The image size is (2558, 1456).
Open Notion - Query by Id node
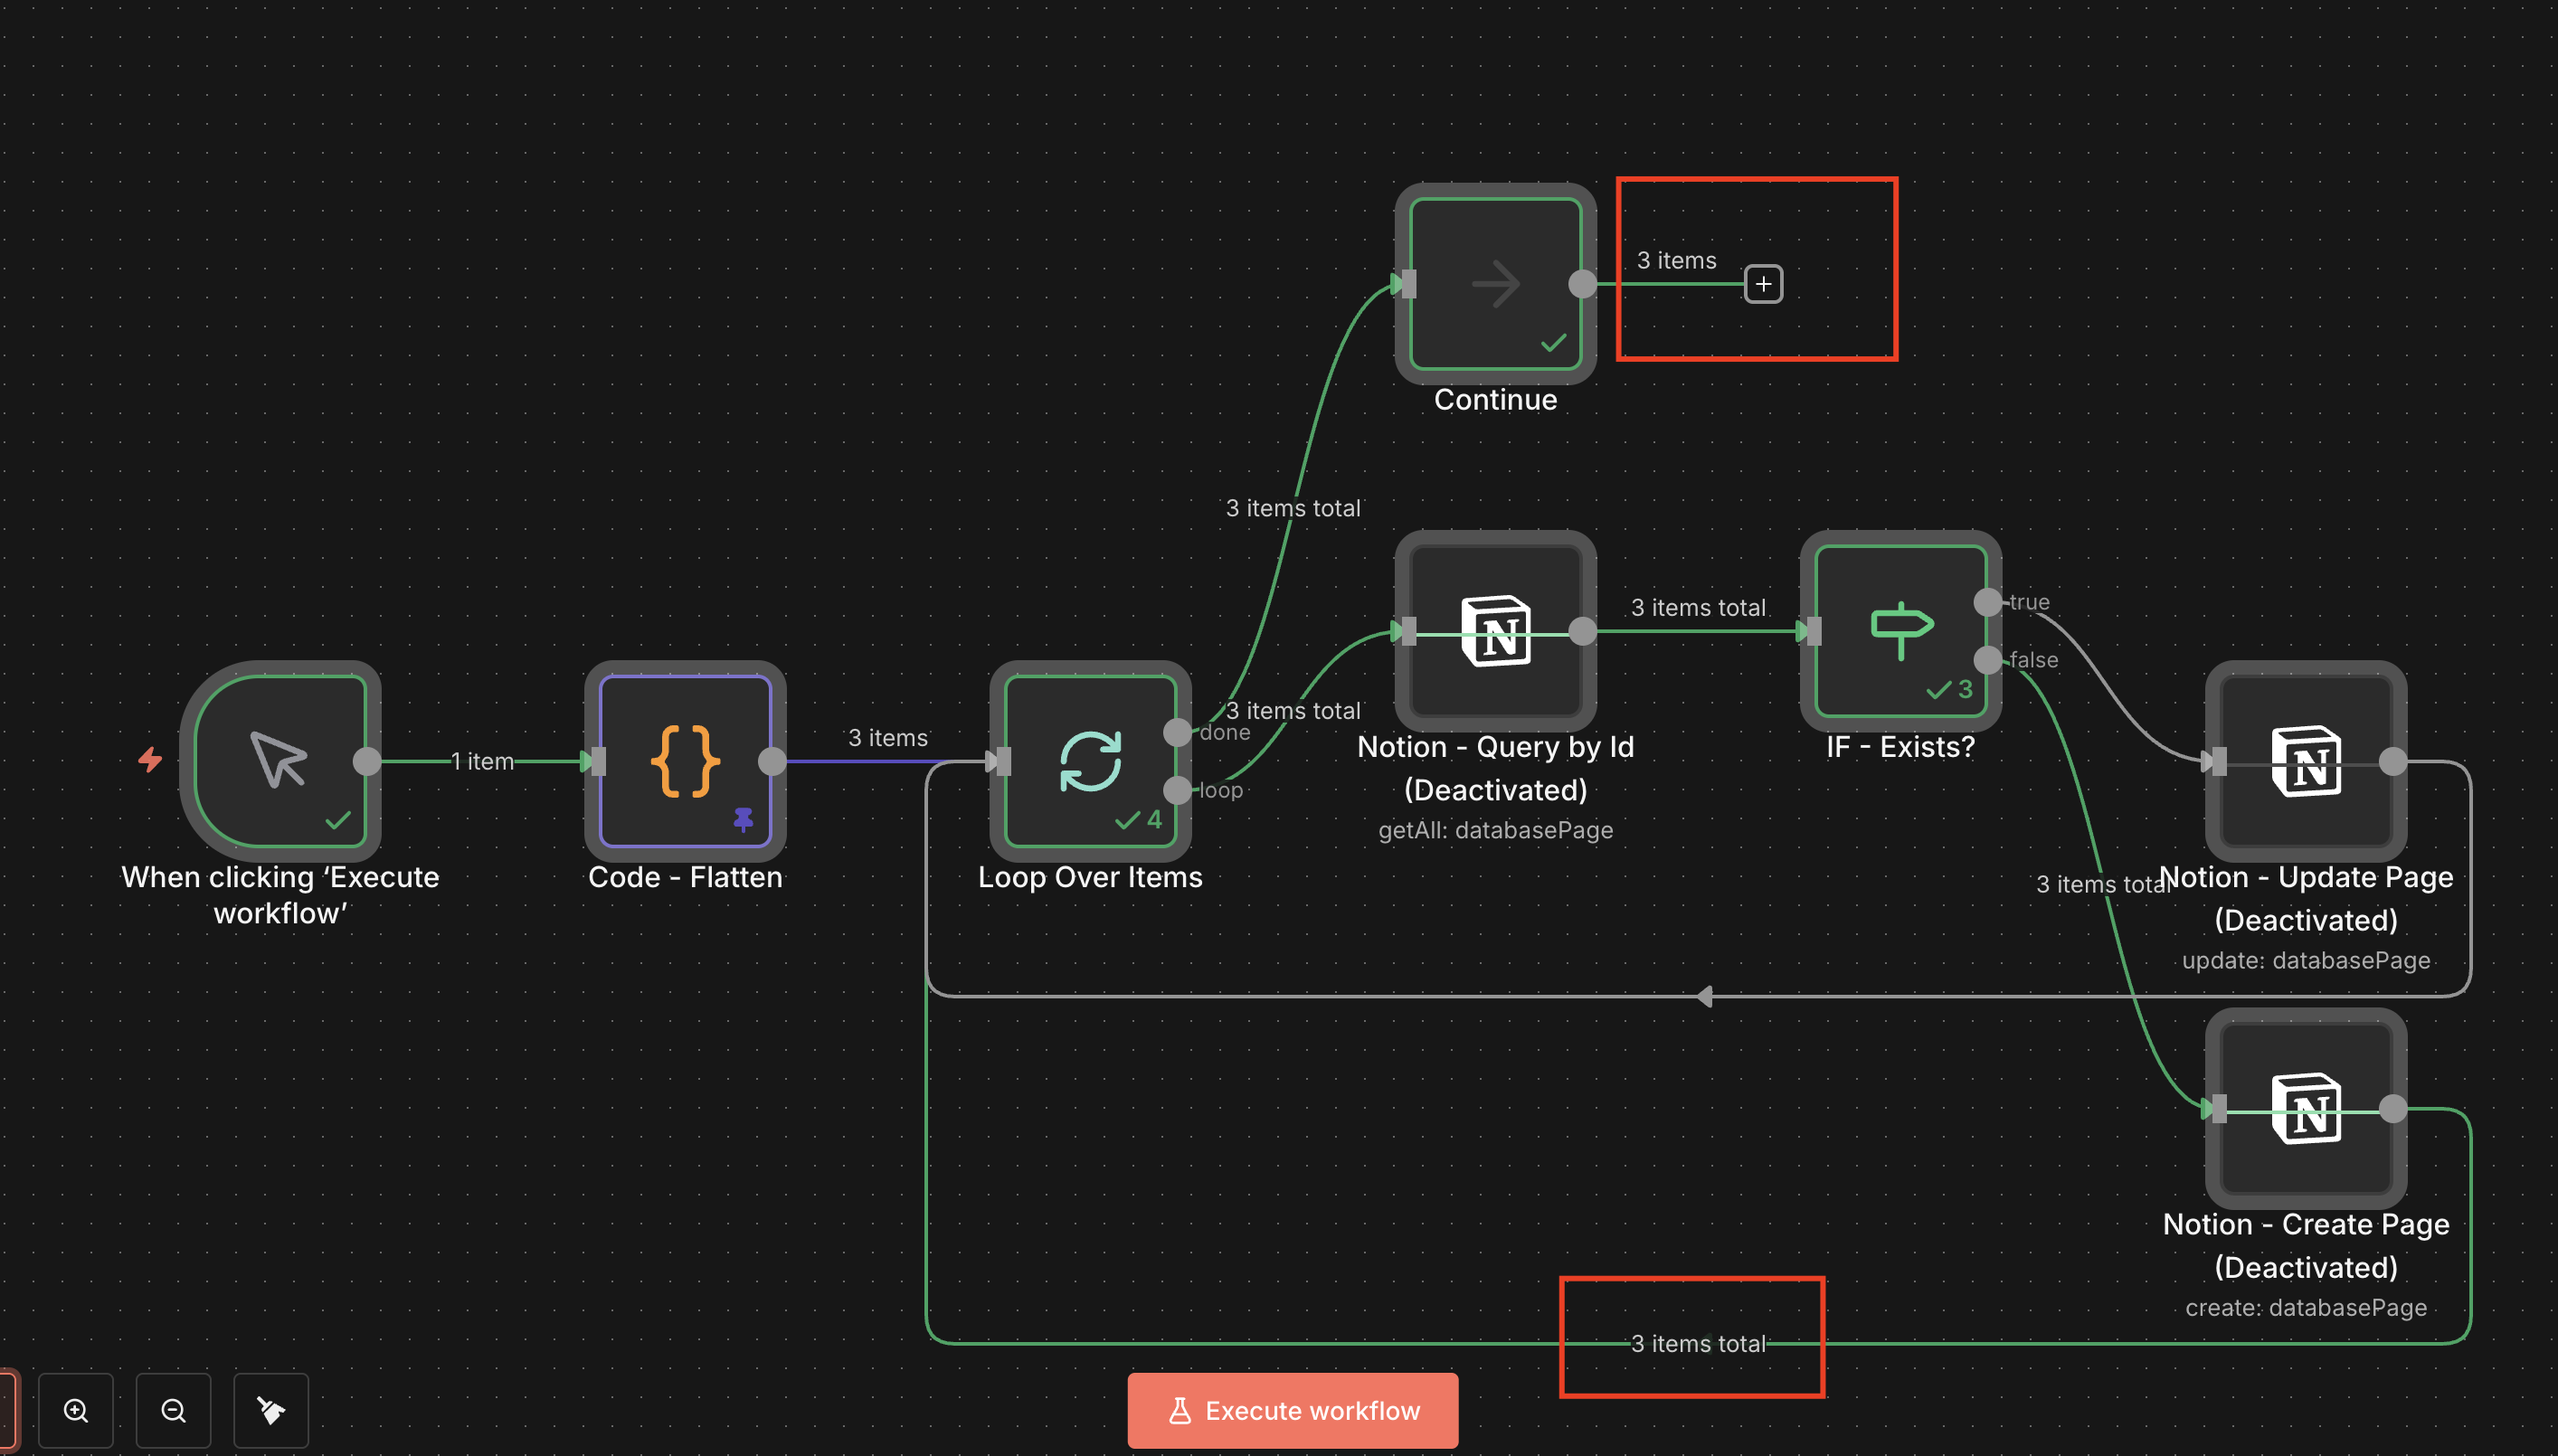[x=1495, y=631]
